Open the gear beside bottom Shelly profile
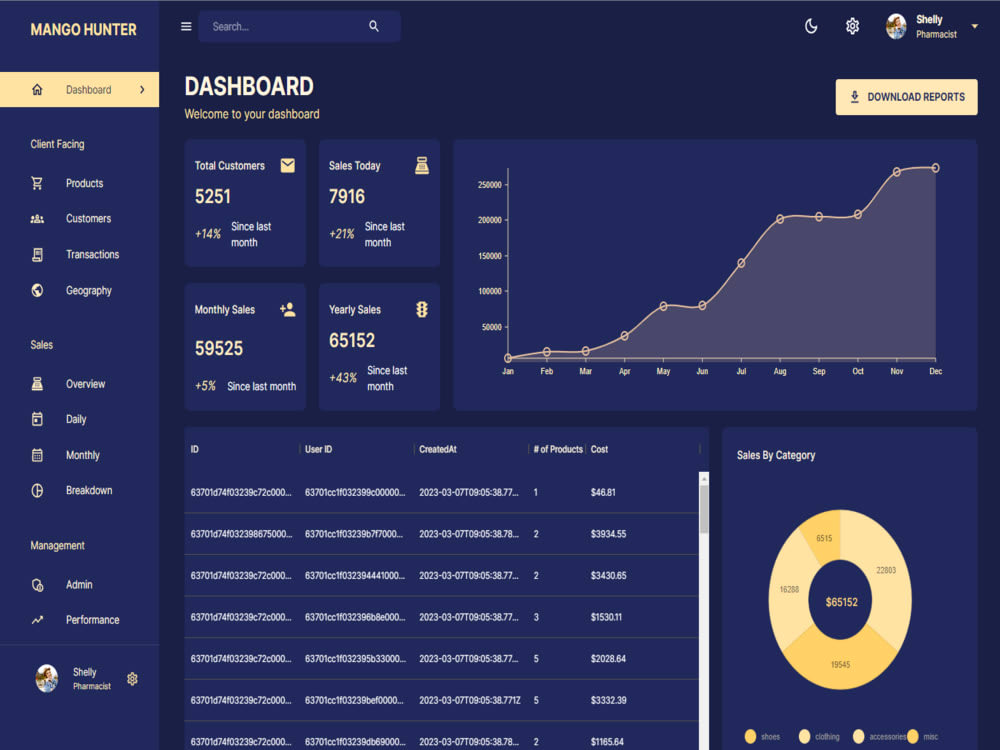This screenshot has height=750, width=1000. [131, 678]
